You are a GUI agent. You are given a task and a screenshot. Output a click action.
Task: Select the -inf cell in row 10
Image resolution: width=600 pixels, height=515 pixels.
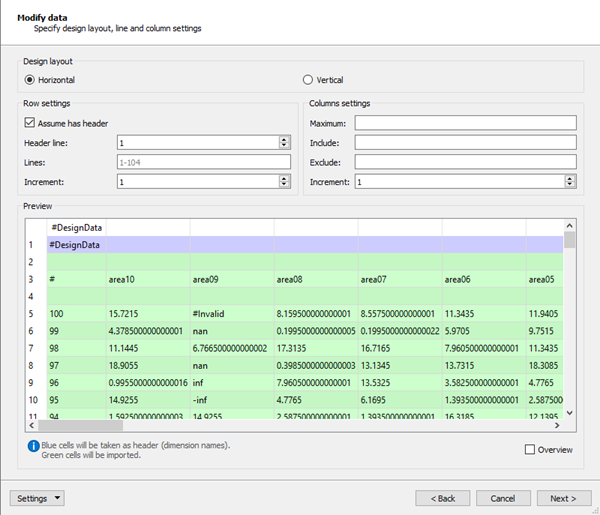click(x=232, y=400)
